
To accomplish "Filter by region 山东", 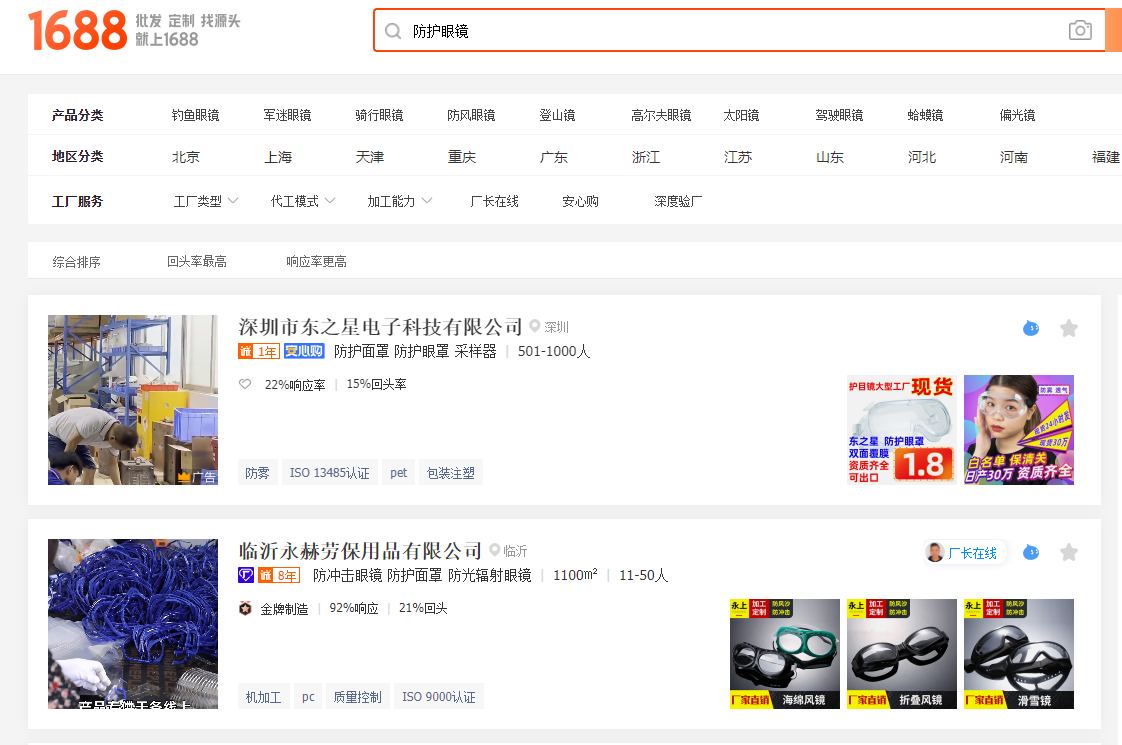I will 830,157.
